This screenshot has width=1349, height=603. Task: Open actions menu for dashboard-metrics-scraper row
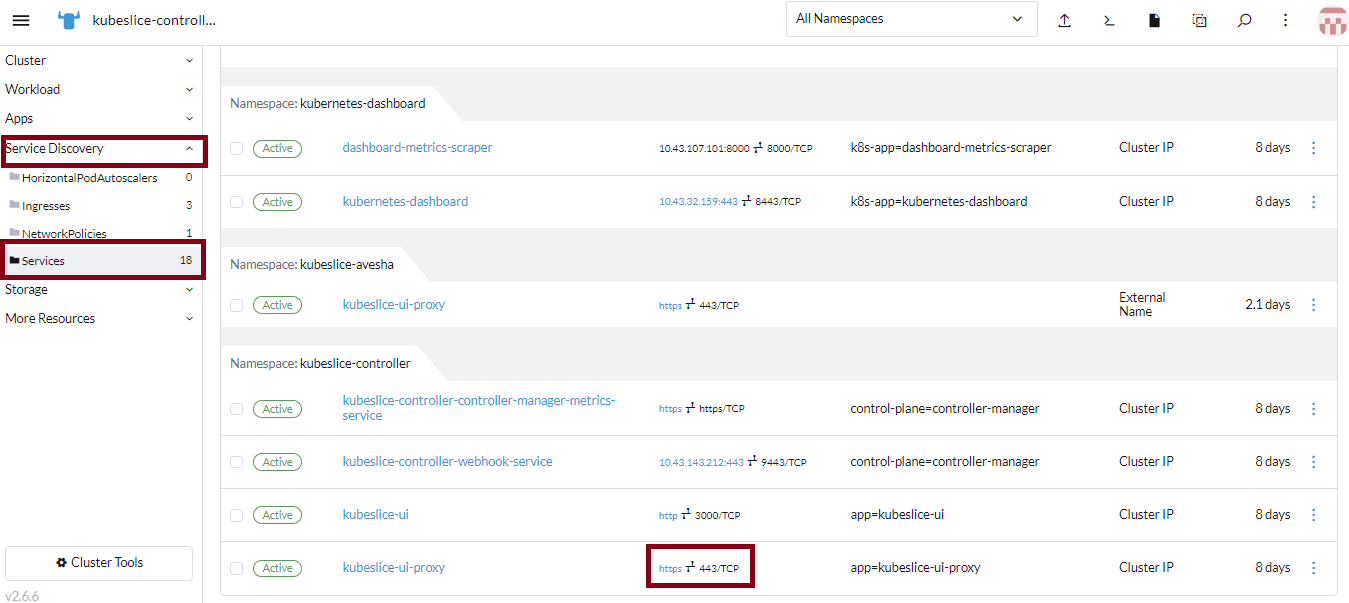tap(1313, 148)
